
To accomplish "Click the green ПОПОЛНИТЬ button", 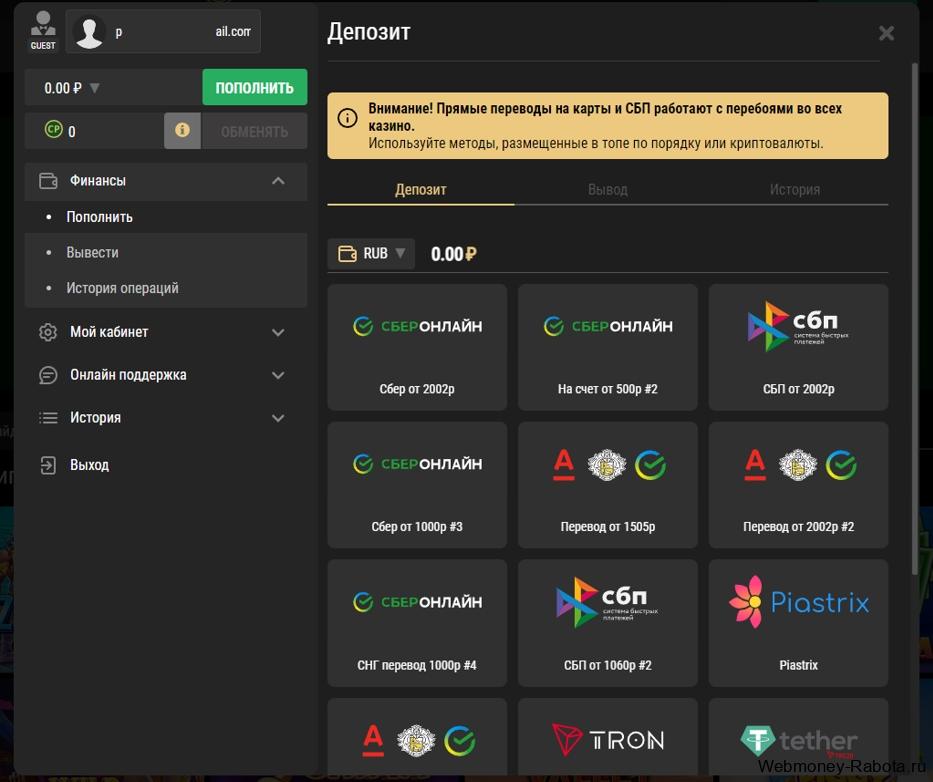I will point(255,87).
